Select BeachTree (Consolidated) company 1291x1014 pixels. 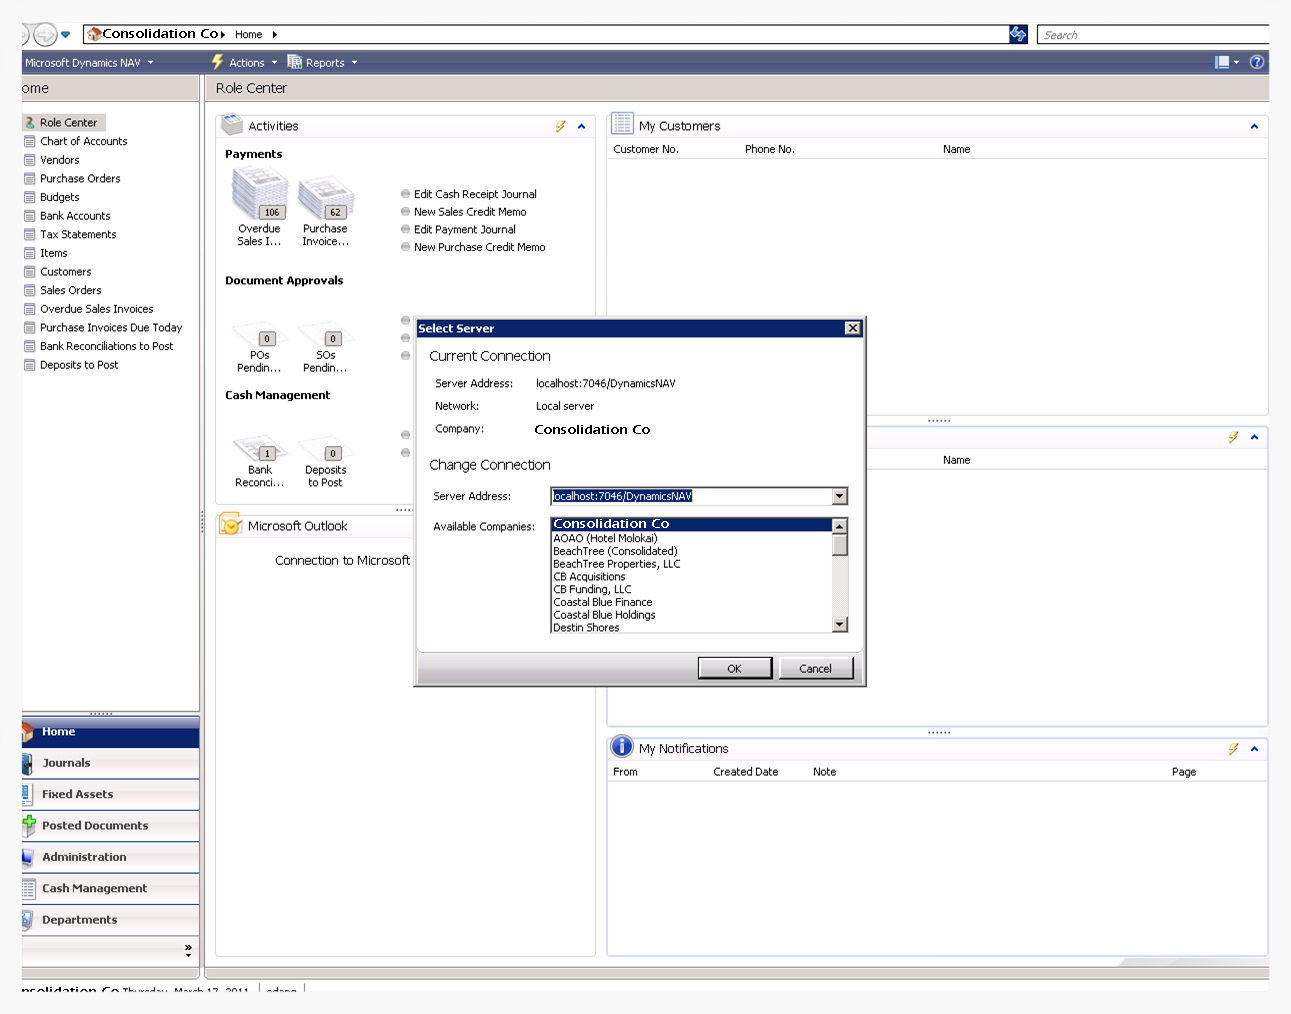coord(692,551)
